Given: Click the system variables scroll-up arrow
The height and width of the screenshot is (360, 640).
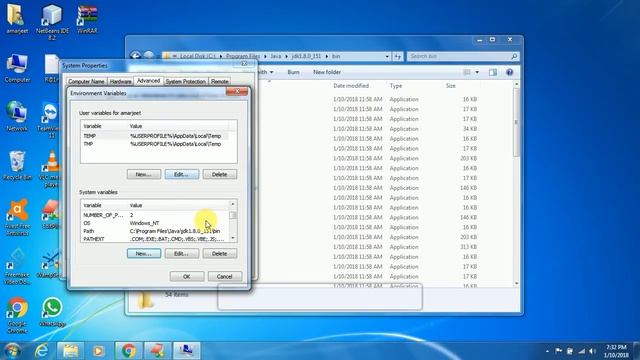Looking at the screenshot, I should (233, 204).
